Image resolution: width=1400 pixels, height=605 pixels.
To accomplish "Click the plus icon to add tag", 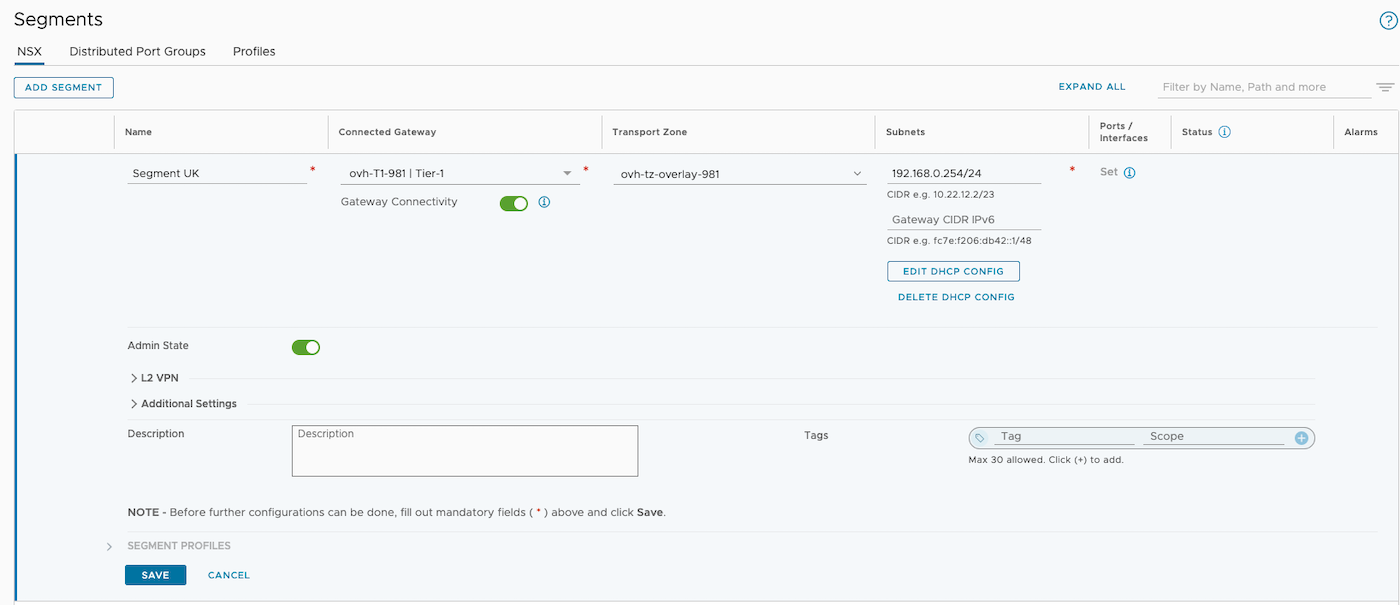I will click(x=1301, y=438).
